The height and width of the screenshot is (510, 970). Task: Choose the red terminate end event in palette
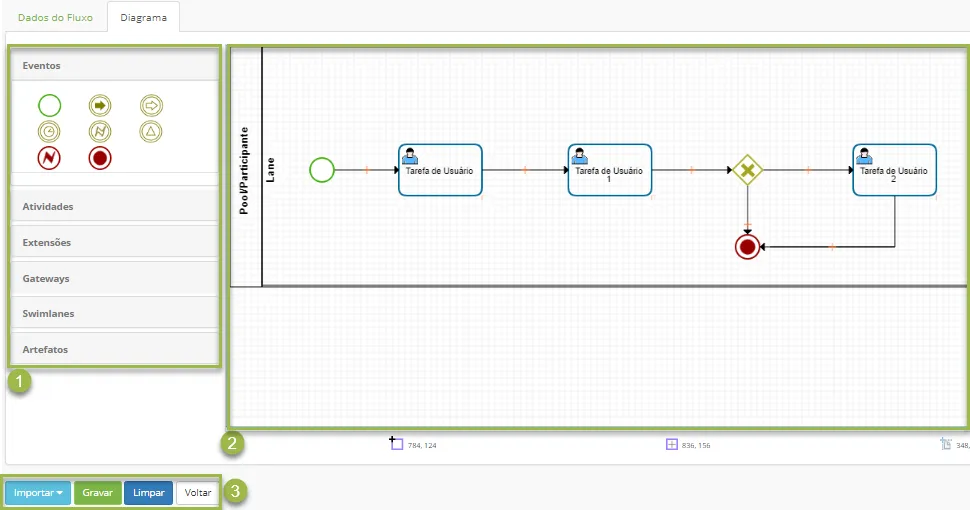(100, 158)
